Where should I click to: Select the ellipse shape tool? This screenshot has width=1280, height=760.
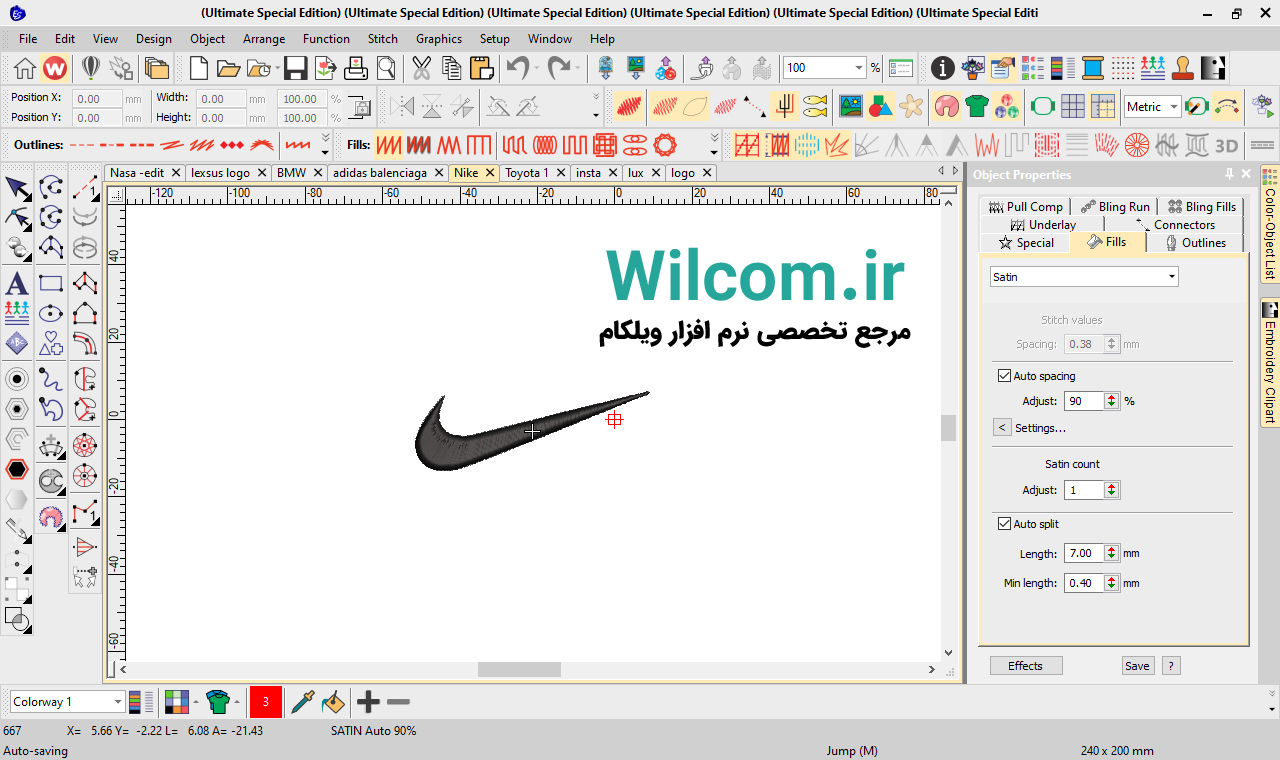(x=51, y=313)
